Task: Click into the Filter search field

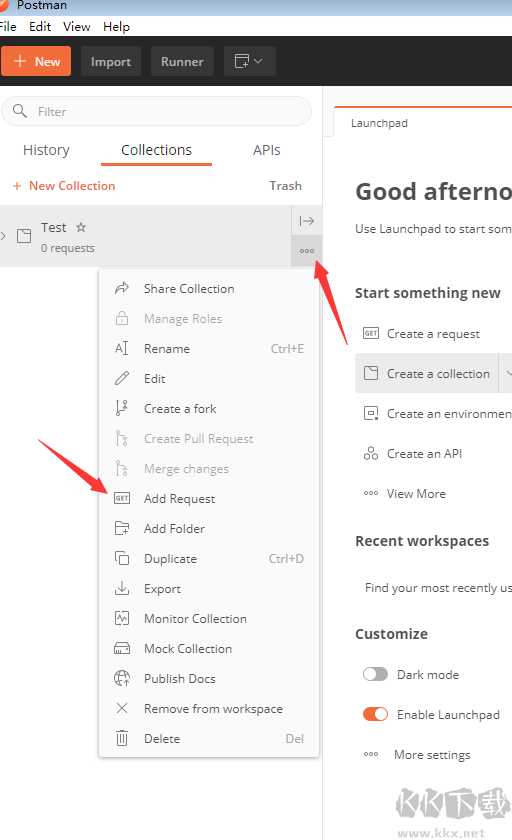Action: pyautogui.click(x=156, y=111)
